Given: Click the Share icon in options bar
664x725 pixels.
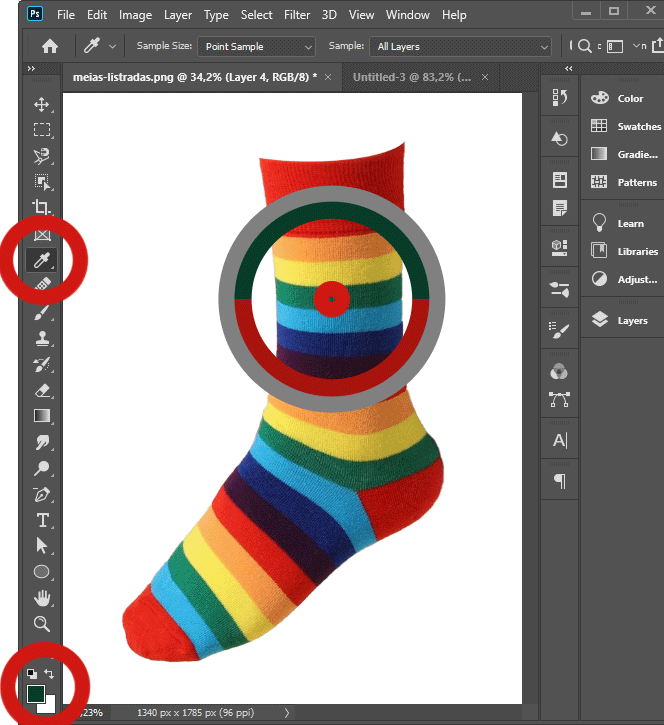Looking at the screenshot, I should click(x=658, y=46).
